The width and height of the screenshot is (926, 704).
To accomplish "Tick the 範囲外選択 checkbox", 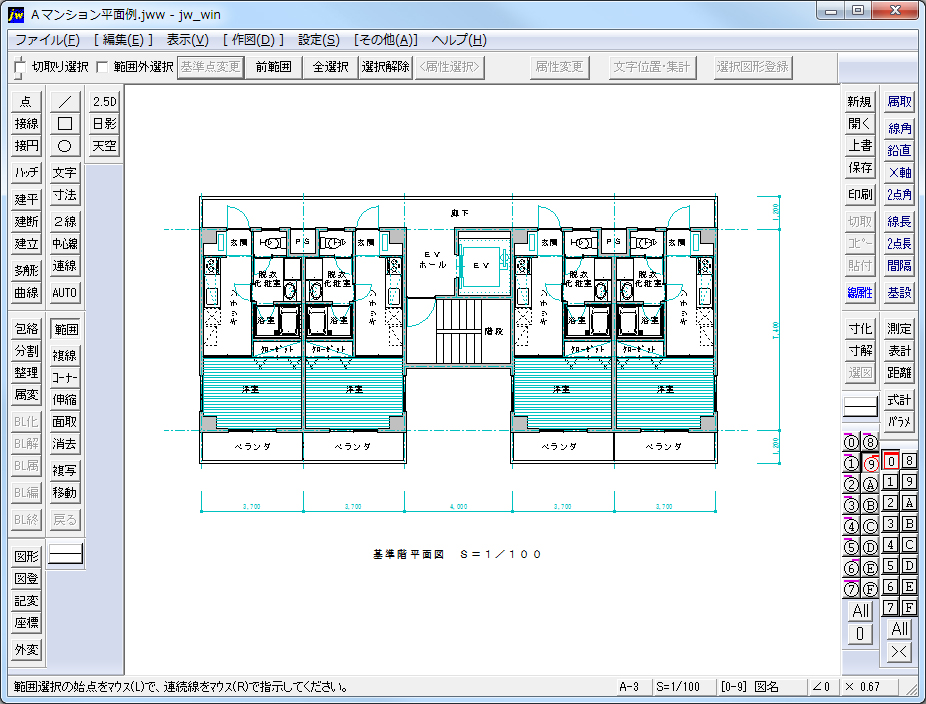I will [102, 67].
